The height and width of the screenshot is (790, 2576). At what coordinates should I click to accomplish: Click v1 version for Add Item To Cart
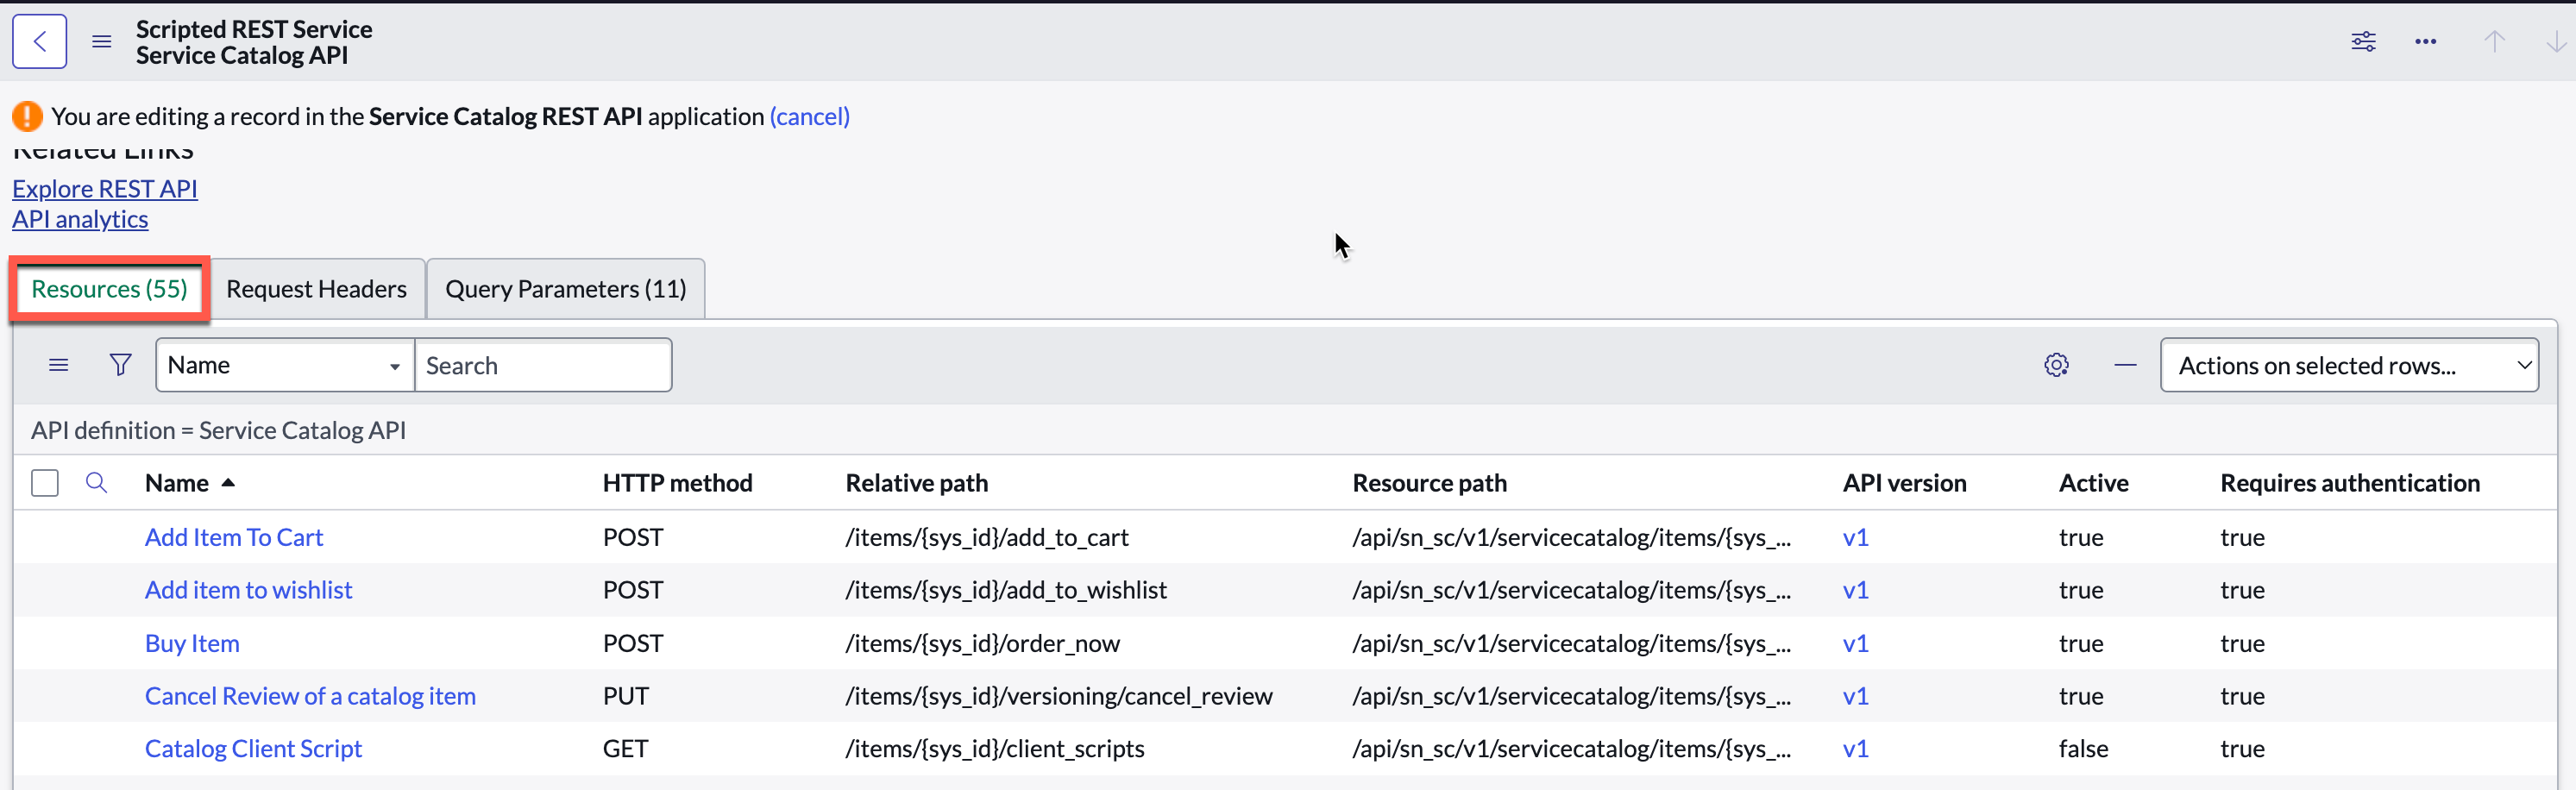click(x=1856, y=537)
